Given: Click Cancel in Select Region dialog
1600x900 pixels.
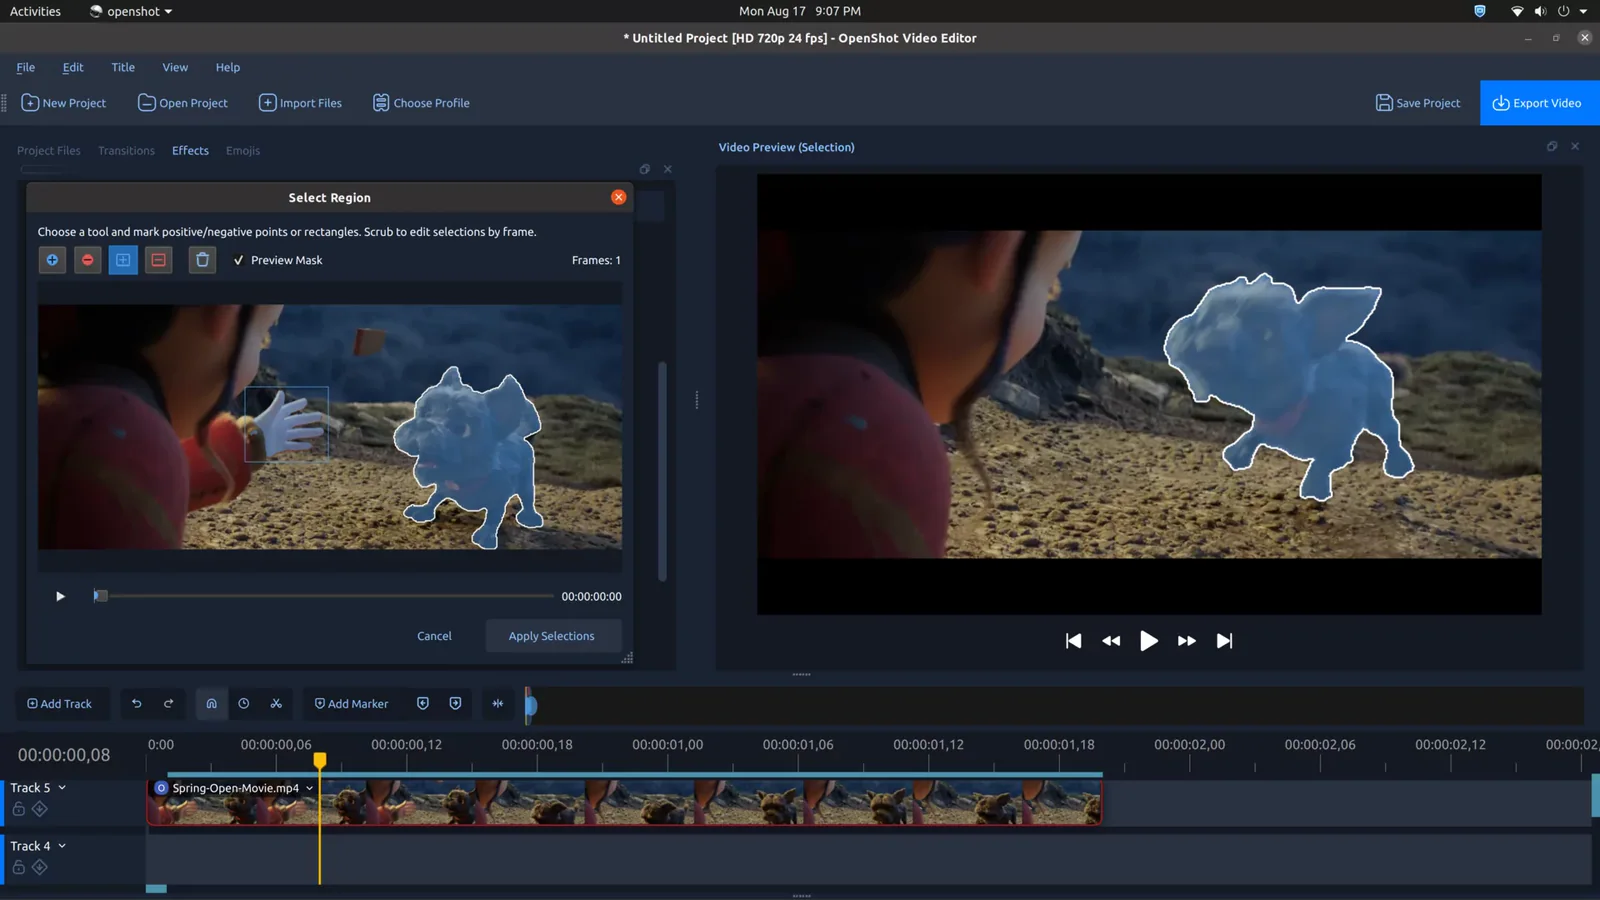Looking at the screenshot, I should click(x=434, y=636).
